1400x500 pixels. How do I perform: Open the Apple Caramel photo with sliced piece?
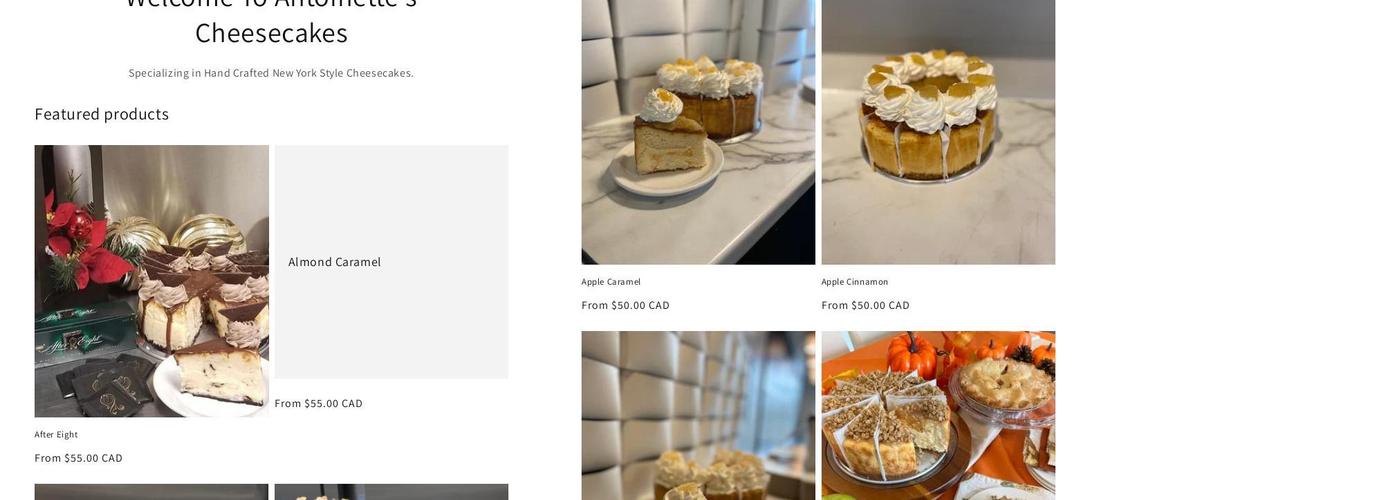[x=698, y=132]
